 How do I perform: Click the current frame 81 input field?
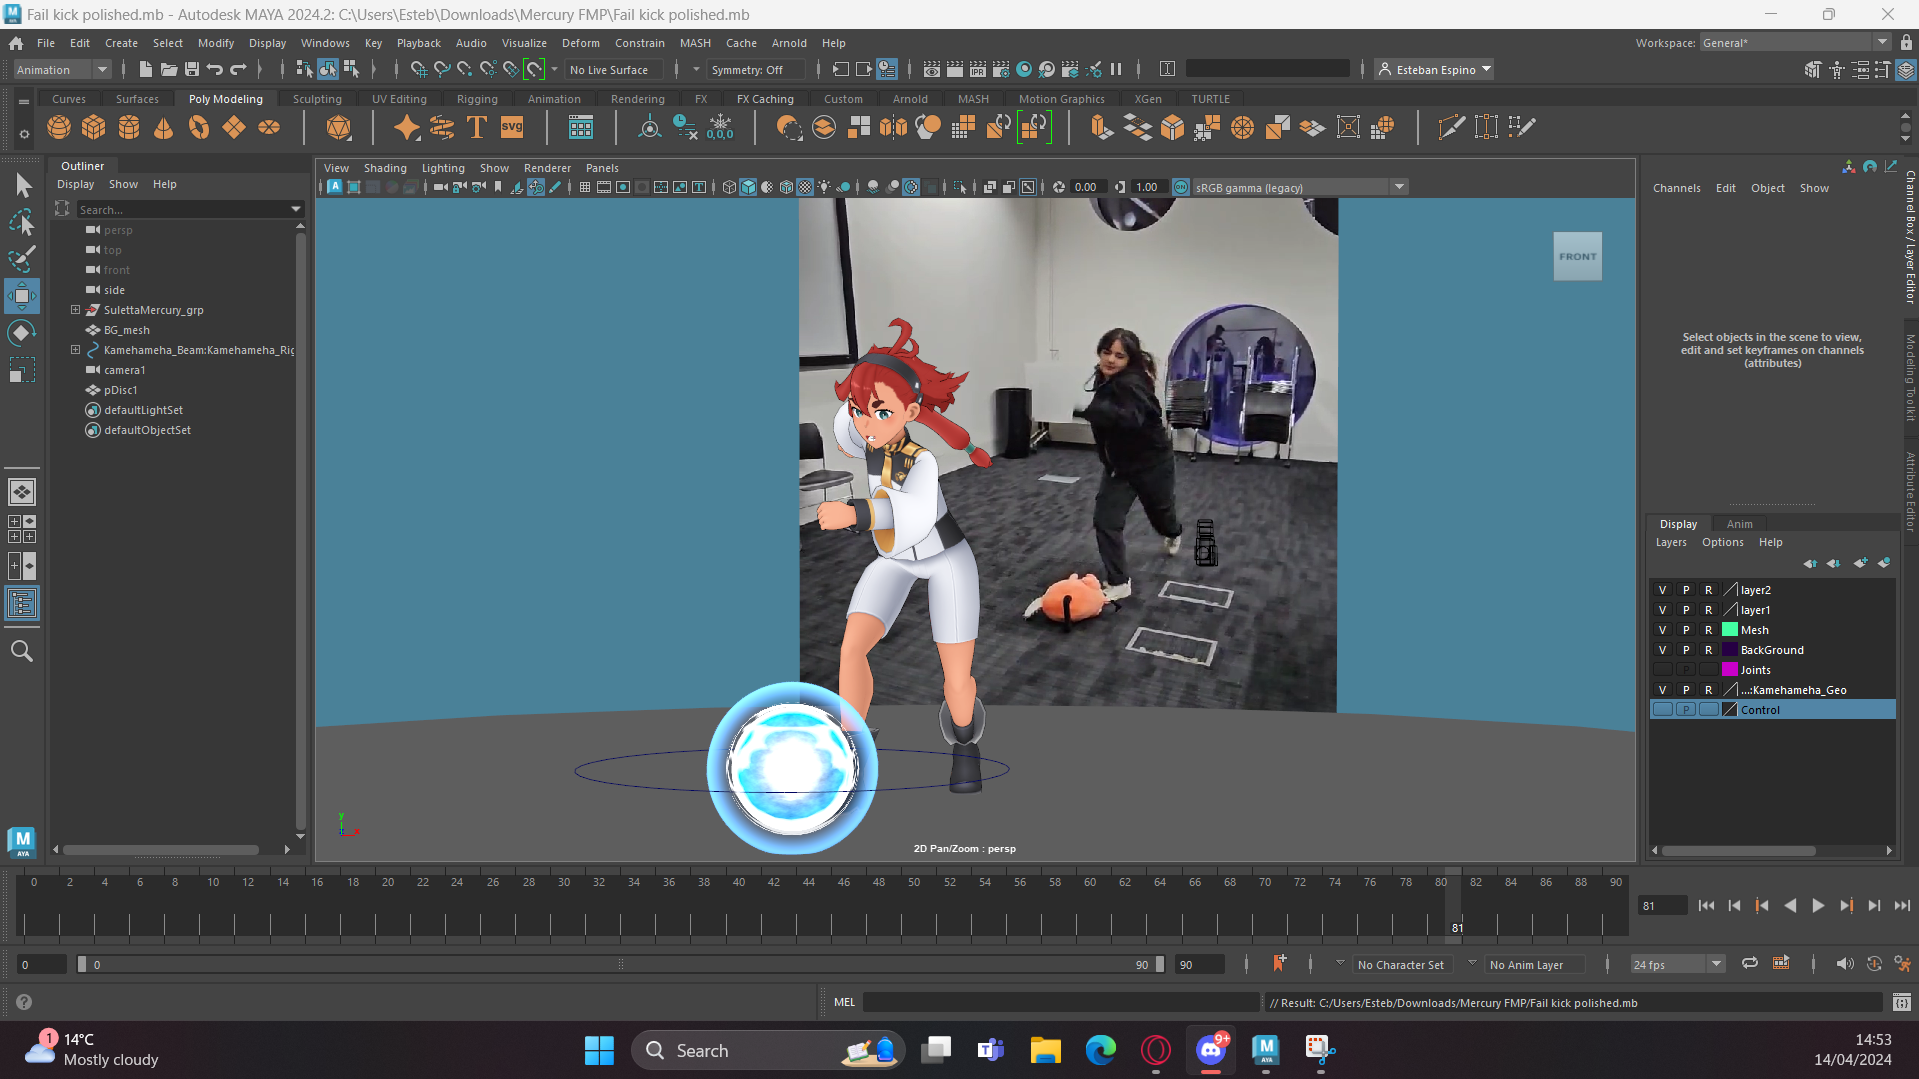coord(1662,905)
